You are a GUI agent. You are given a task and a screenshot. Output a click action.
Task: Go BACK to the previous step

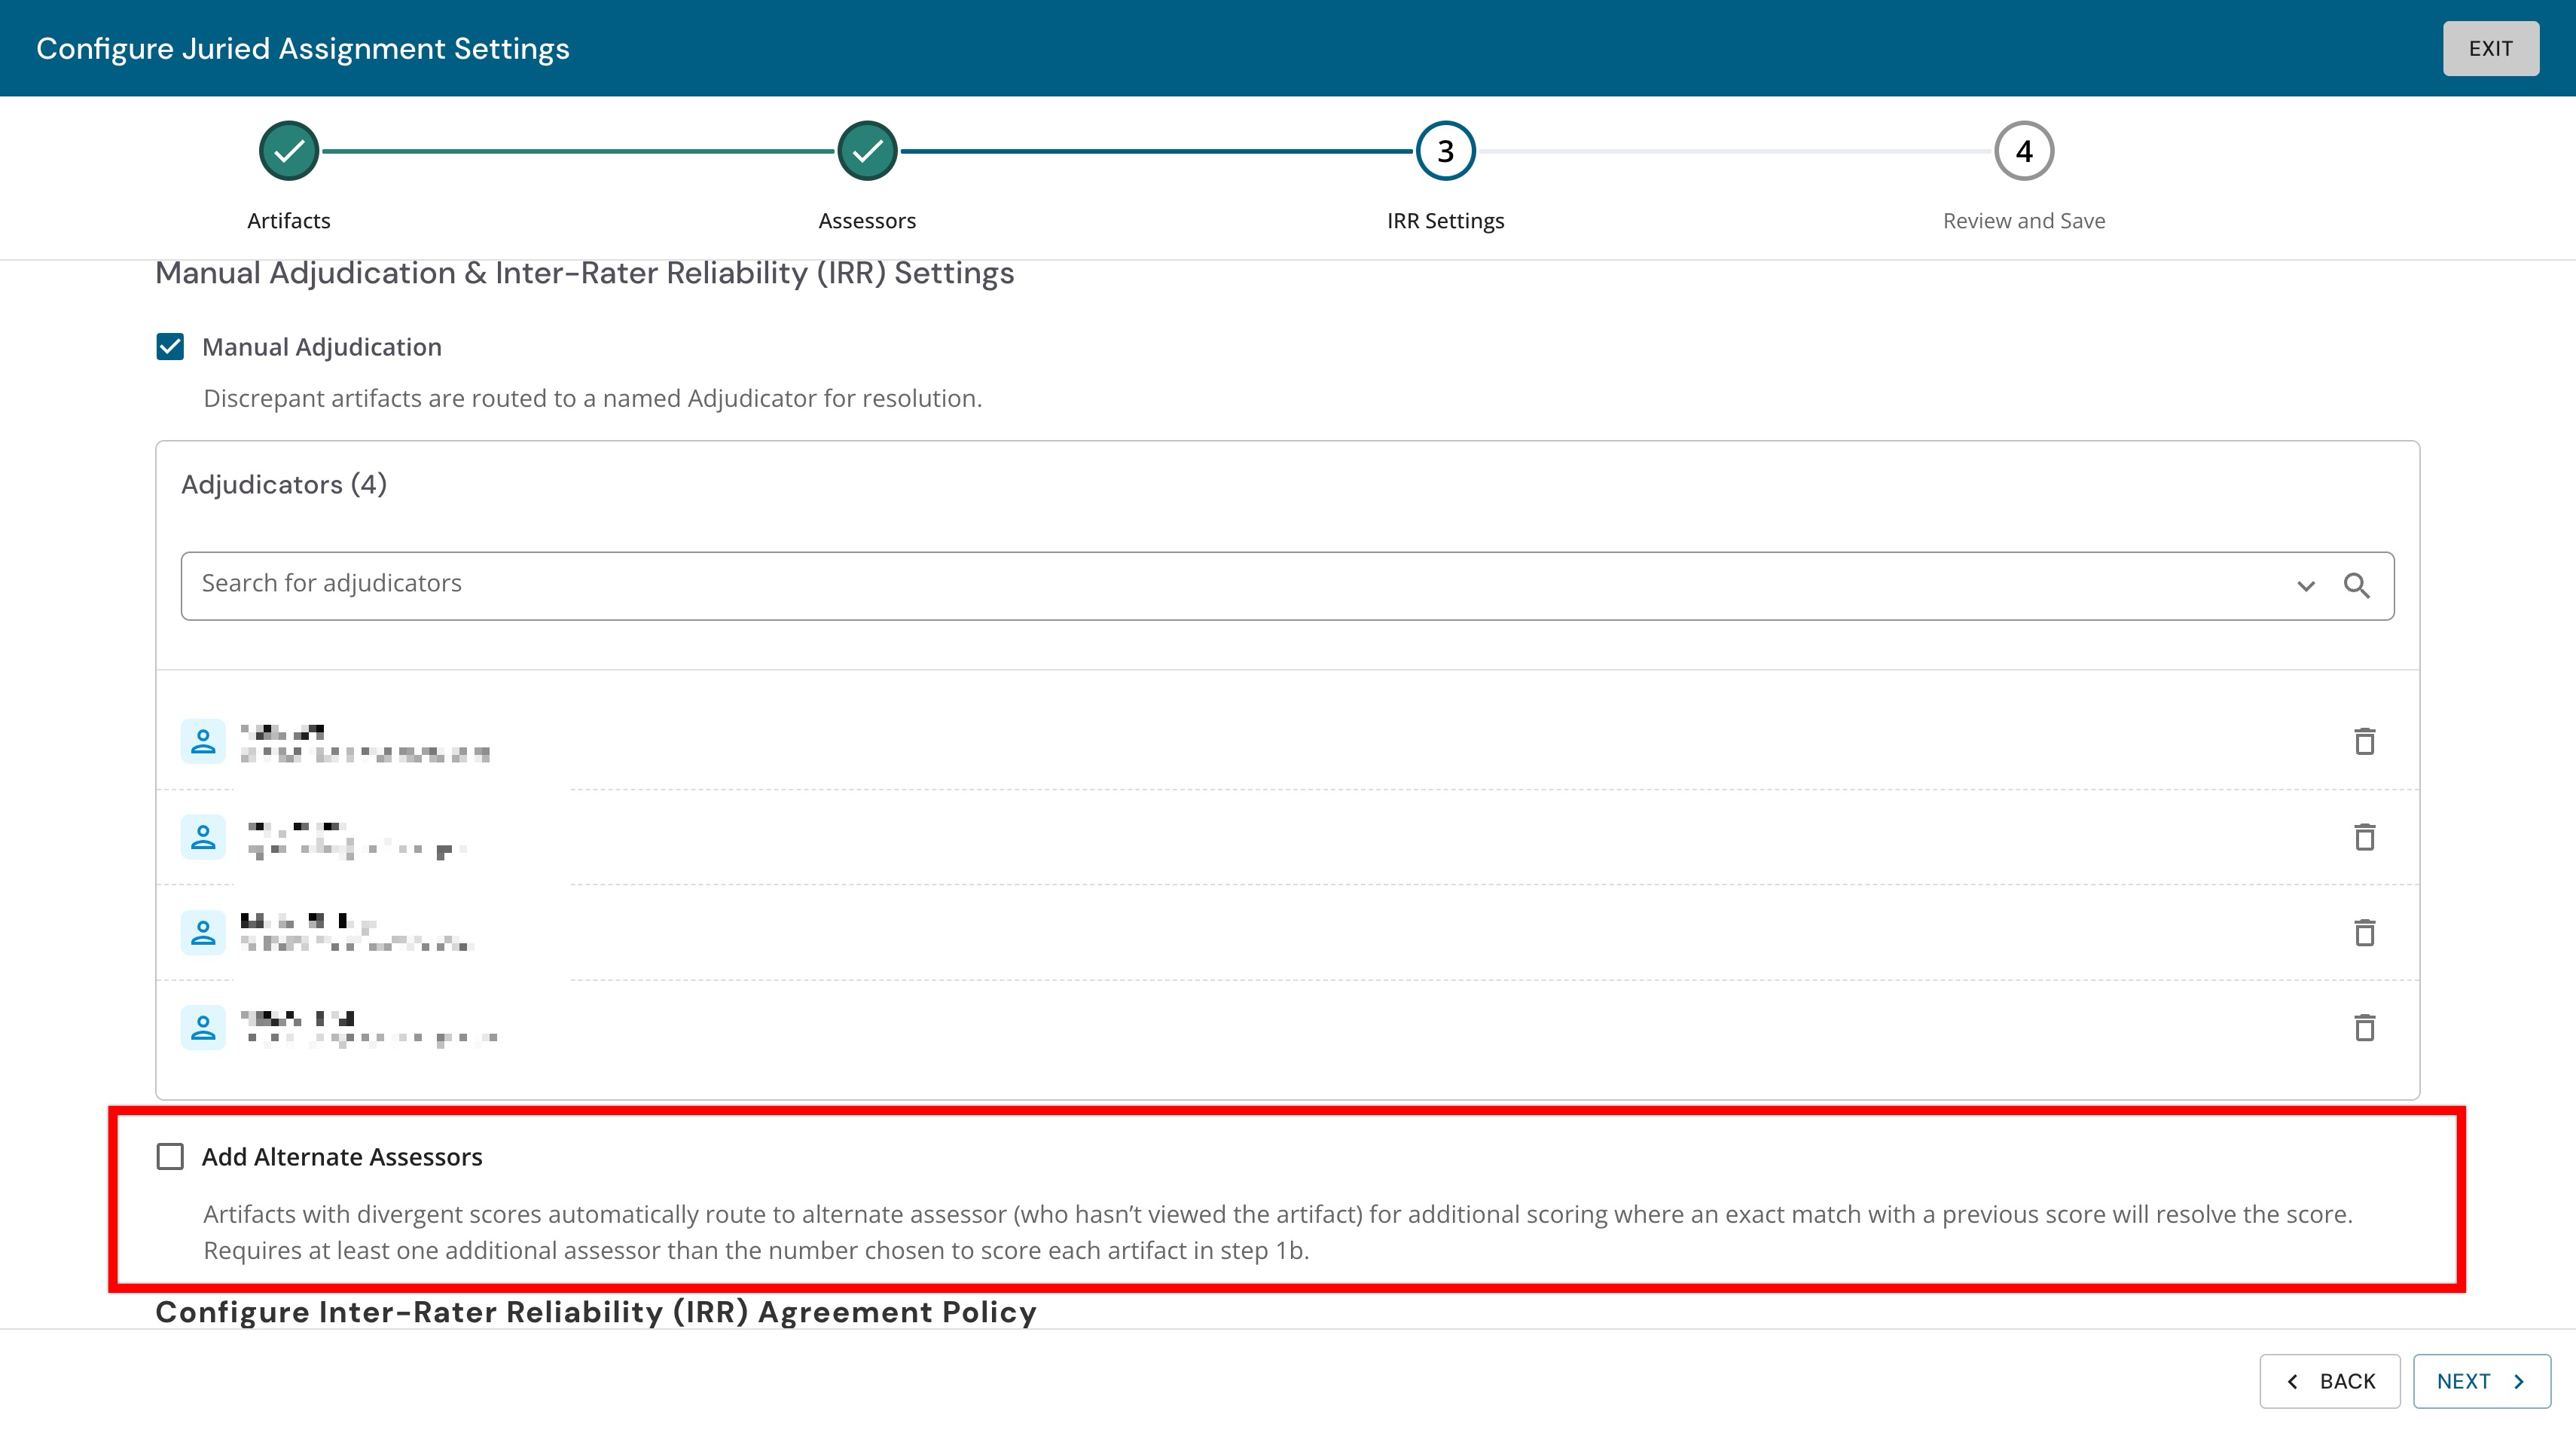[x=2330, y=1381]
